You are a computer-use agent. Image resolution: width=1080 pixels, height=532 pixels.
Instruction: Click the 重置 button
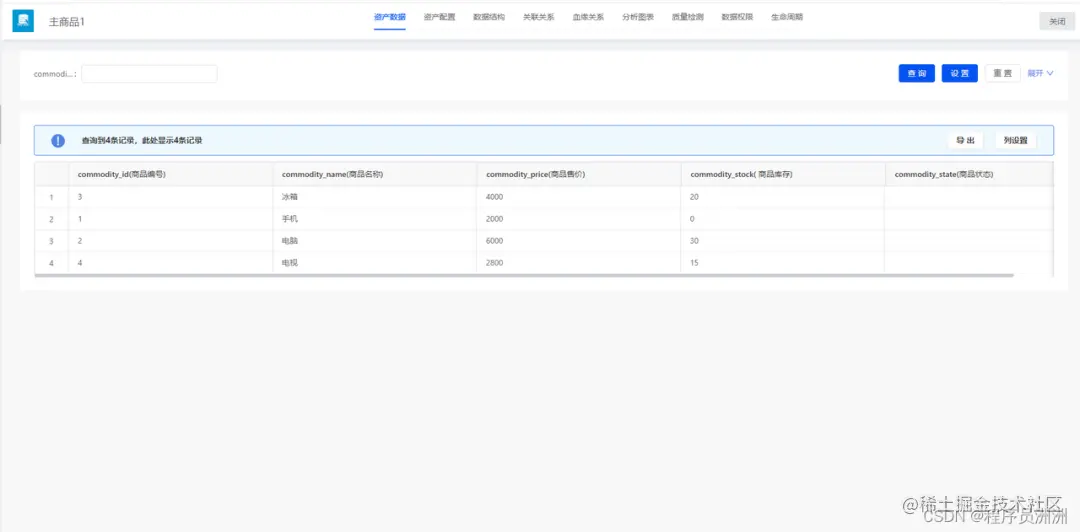pyautogui.click(x=1003, y=74)
